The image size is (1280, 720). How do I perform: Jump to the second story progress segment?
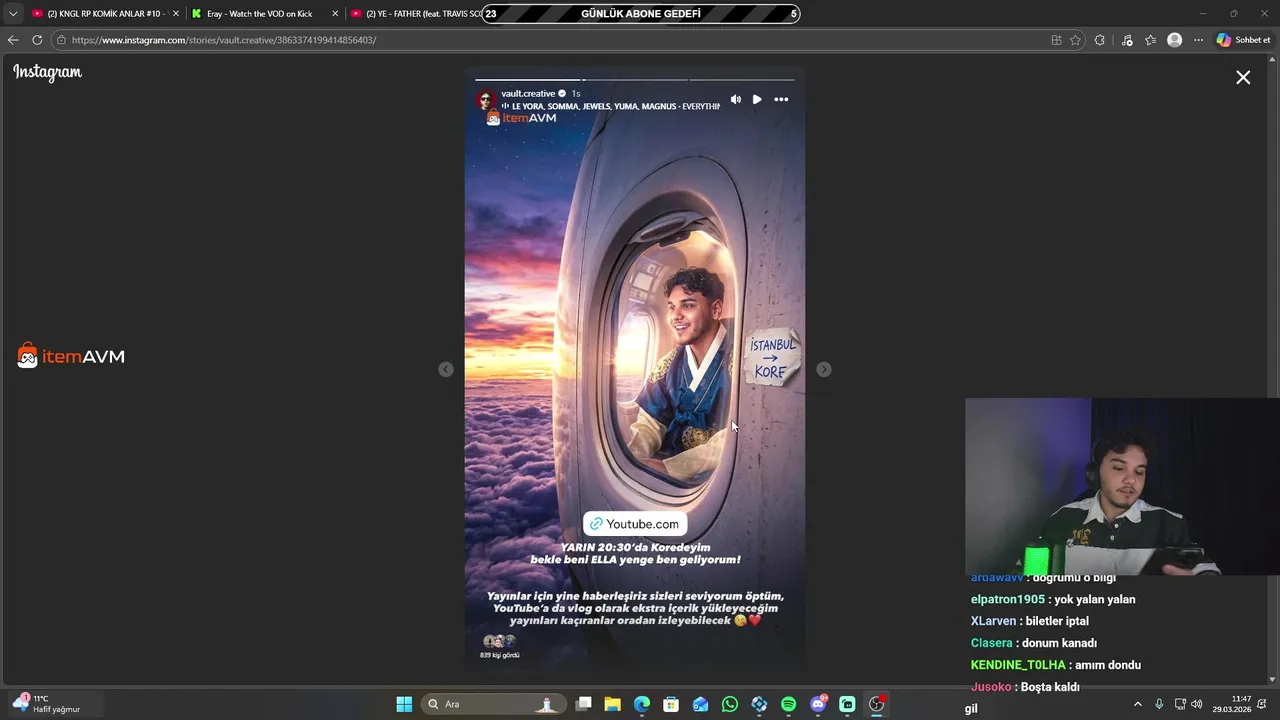click(x=635, y=79)
